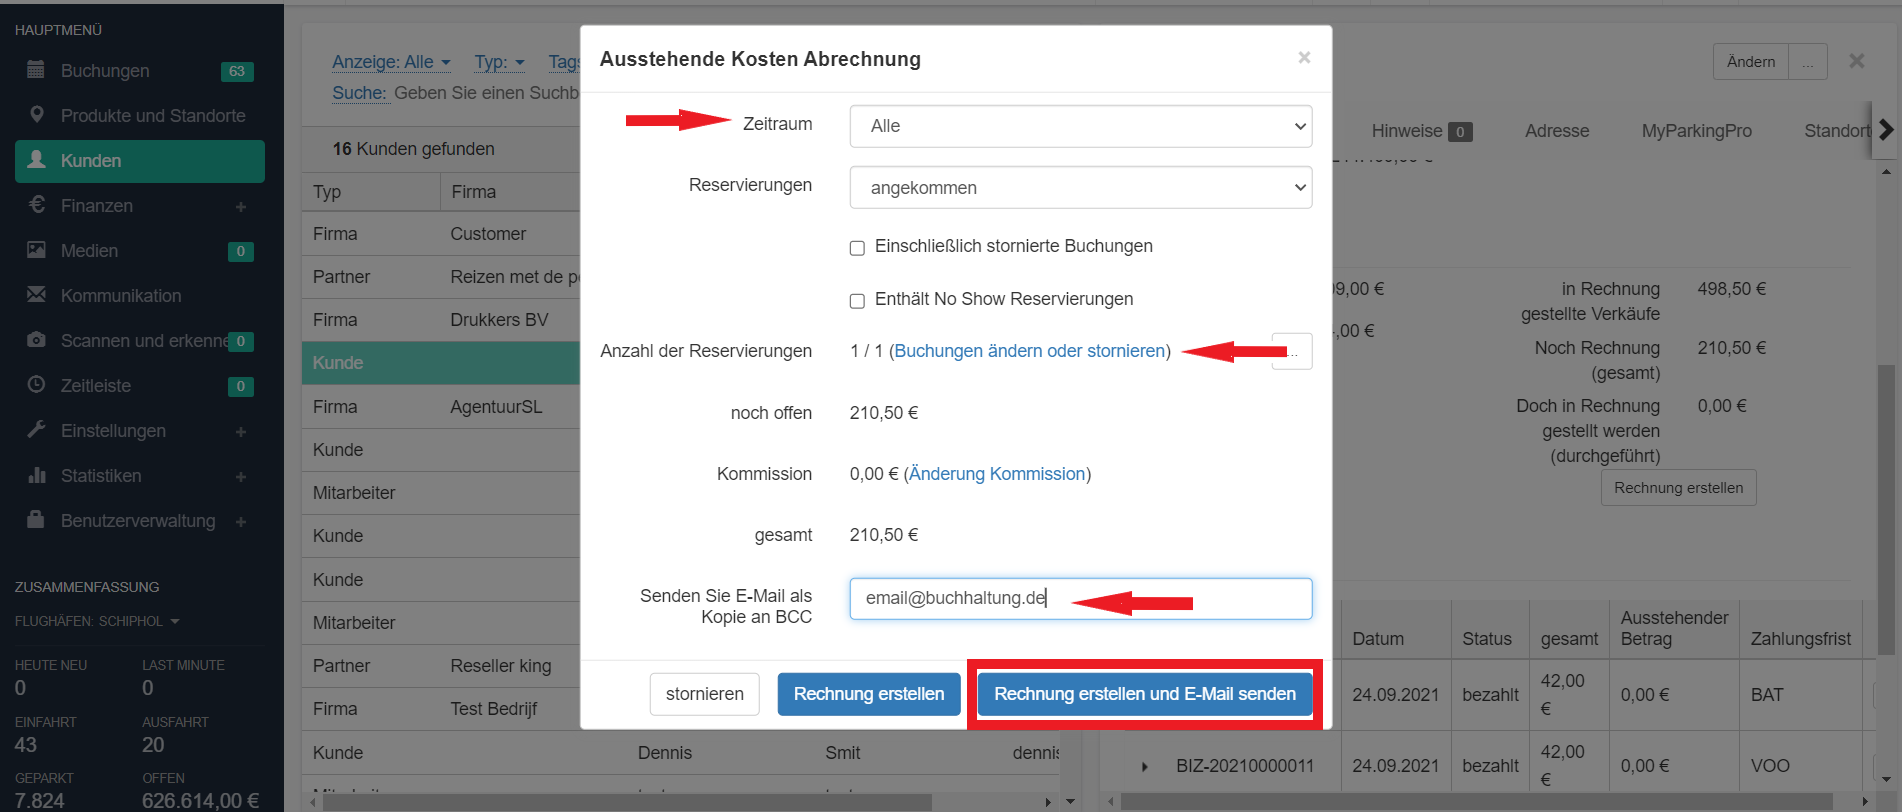Image resolution: width=1902 pixels, height=812 pixels.
Task: Click the BCC email input field
Action: pyautogui.click(x=1080, y=598)
